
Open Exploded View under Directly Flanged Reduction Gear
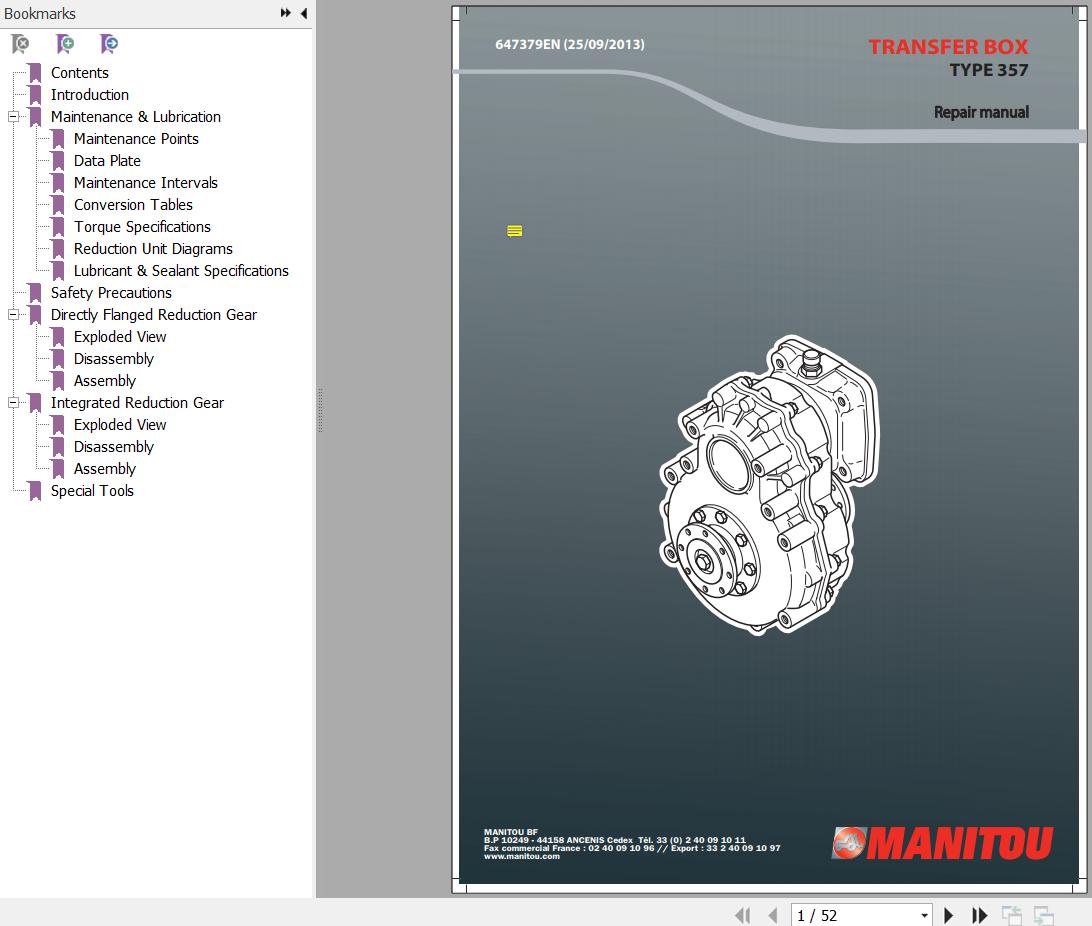tap(120, 337)
